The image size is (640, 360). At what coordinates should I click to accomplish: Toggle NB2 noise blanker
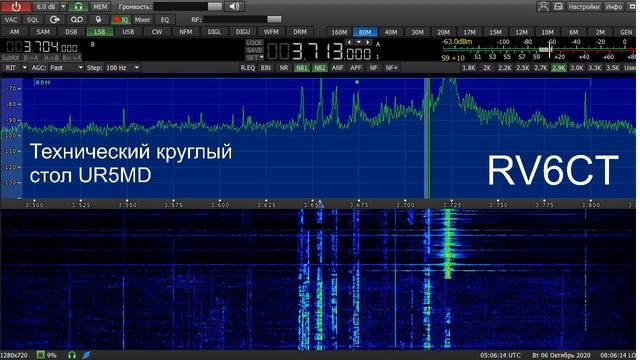(320, 68)
